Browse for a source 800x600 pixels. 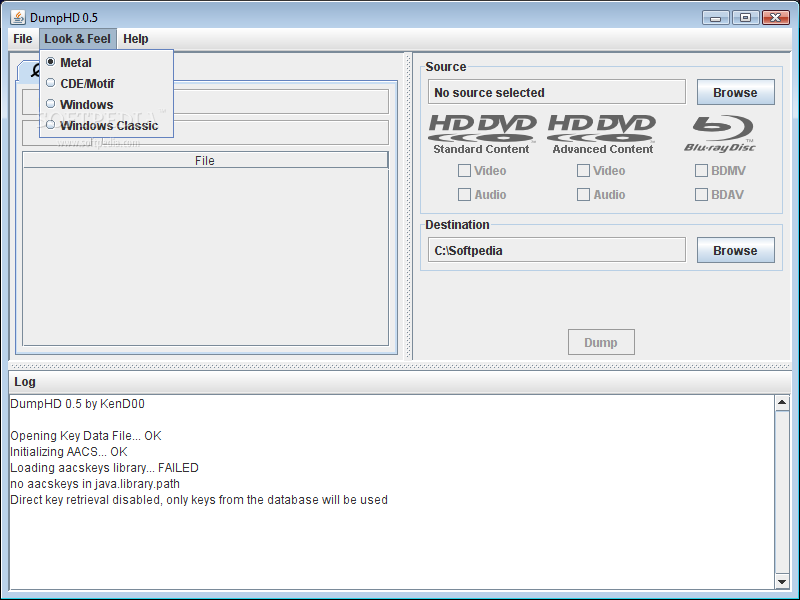coord(735,92)
